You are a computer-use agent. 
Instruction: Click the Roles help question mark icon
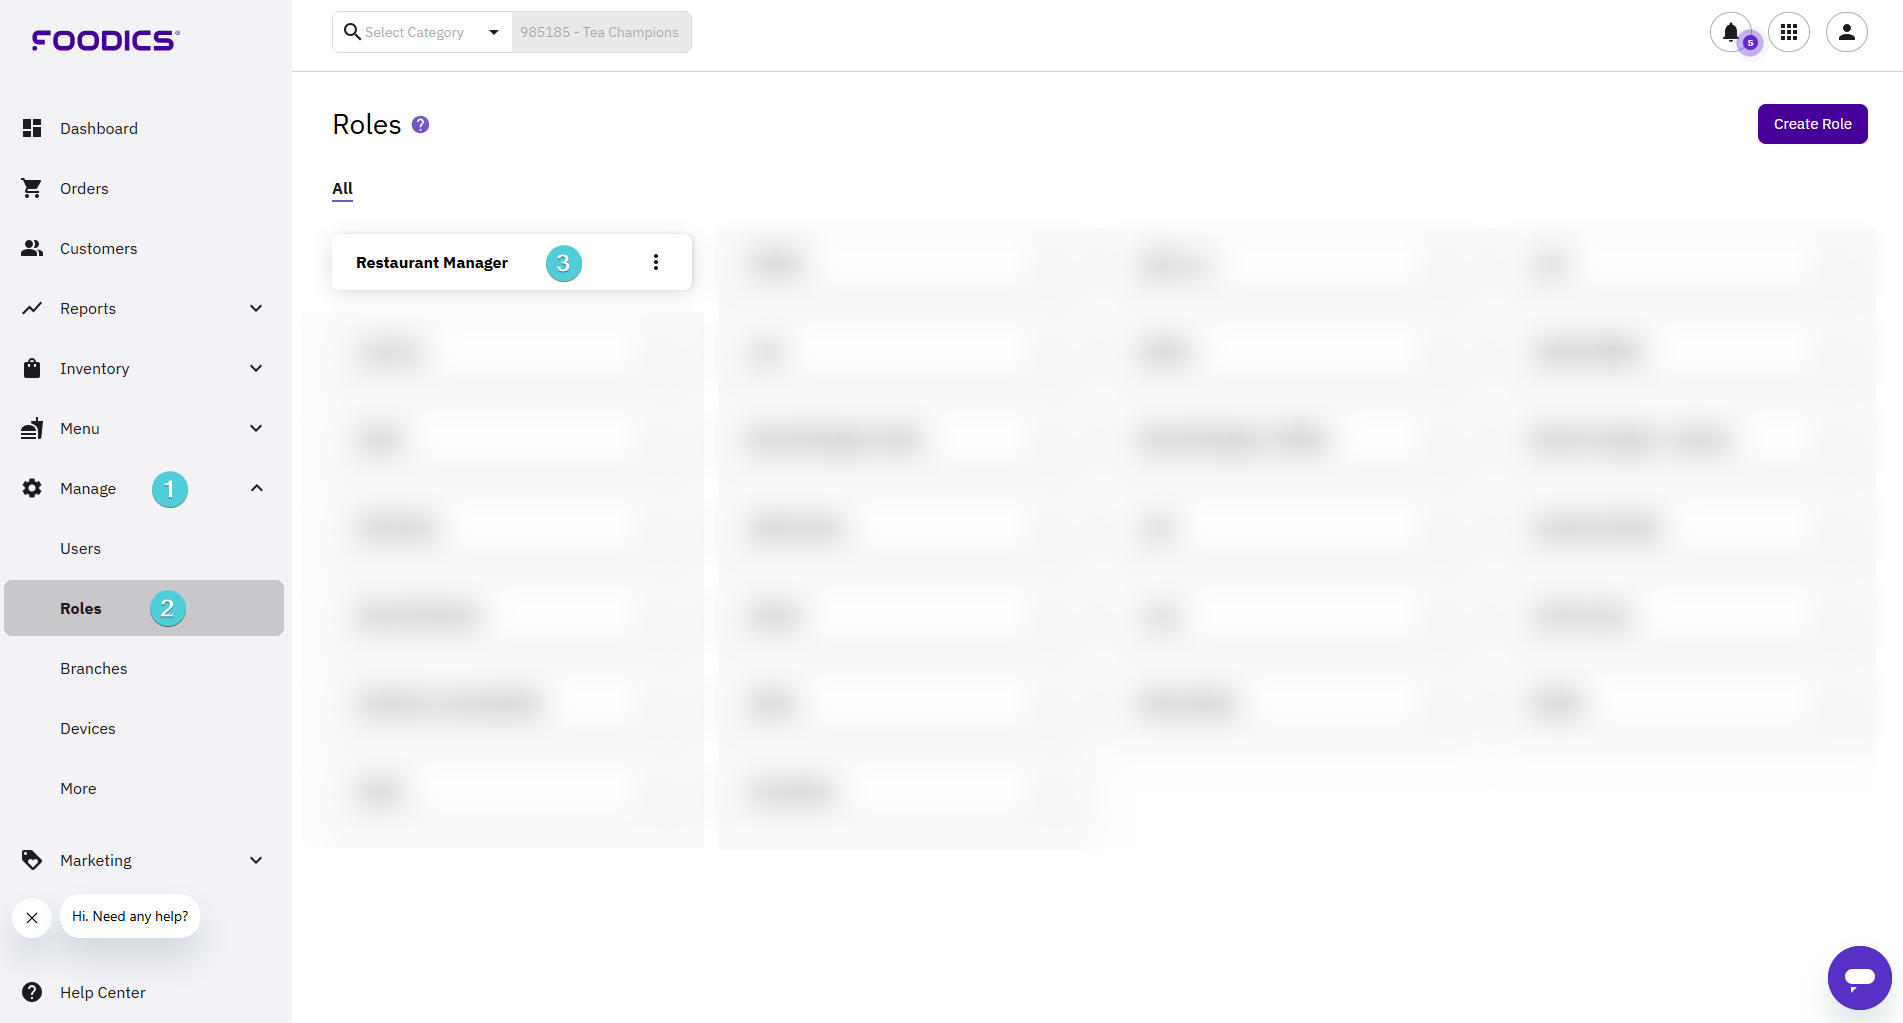click(421, 125)
